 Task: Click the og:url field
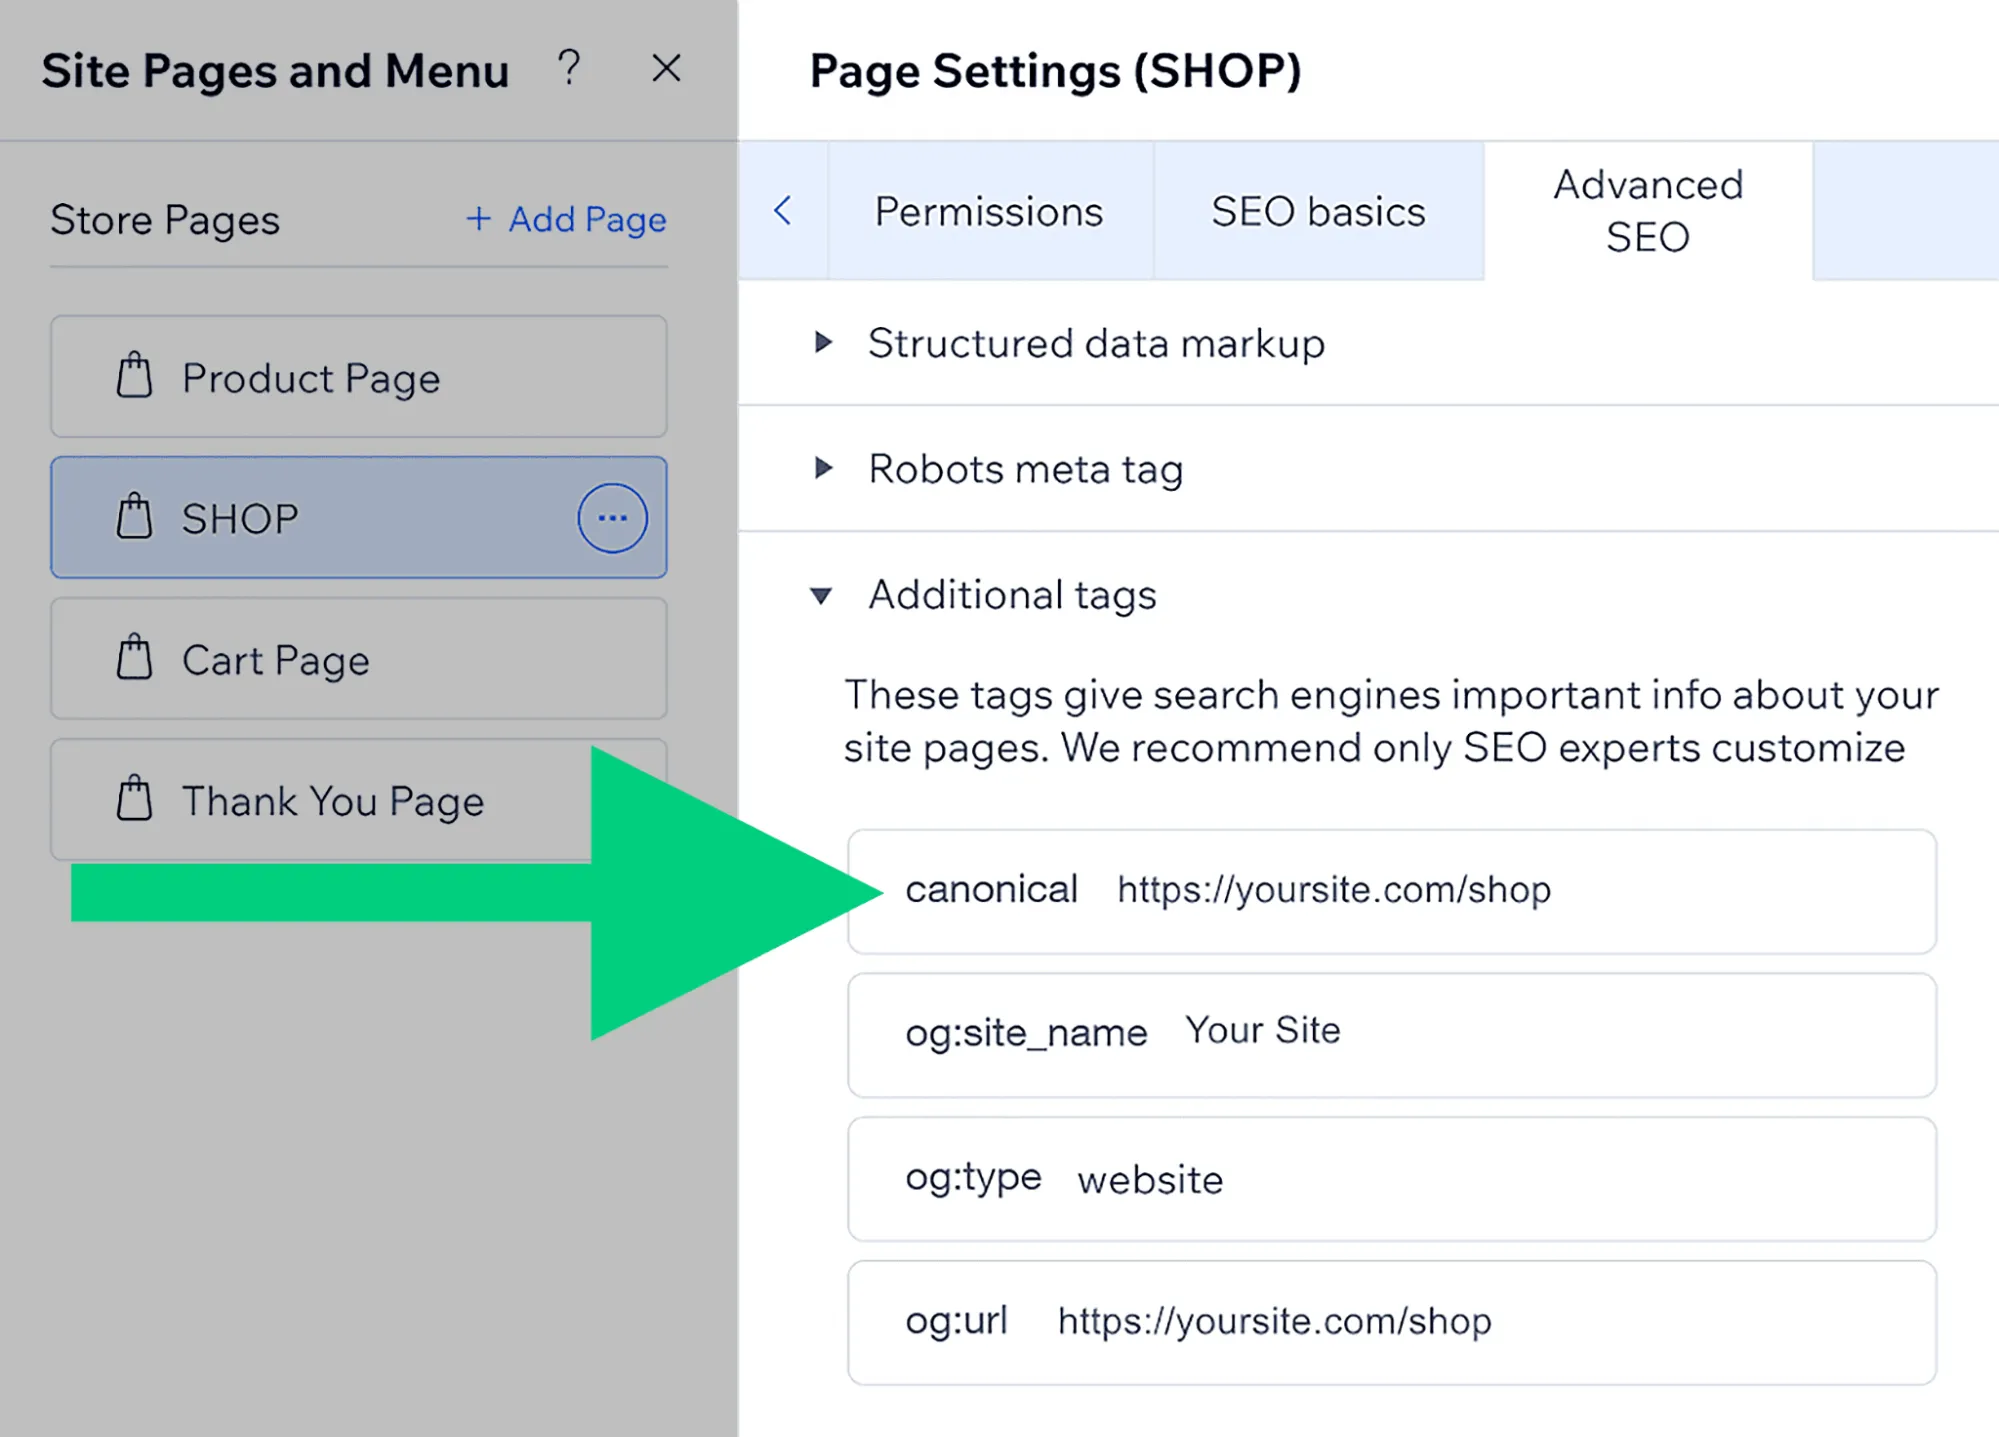tap(1391, 1322)
